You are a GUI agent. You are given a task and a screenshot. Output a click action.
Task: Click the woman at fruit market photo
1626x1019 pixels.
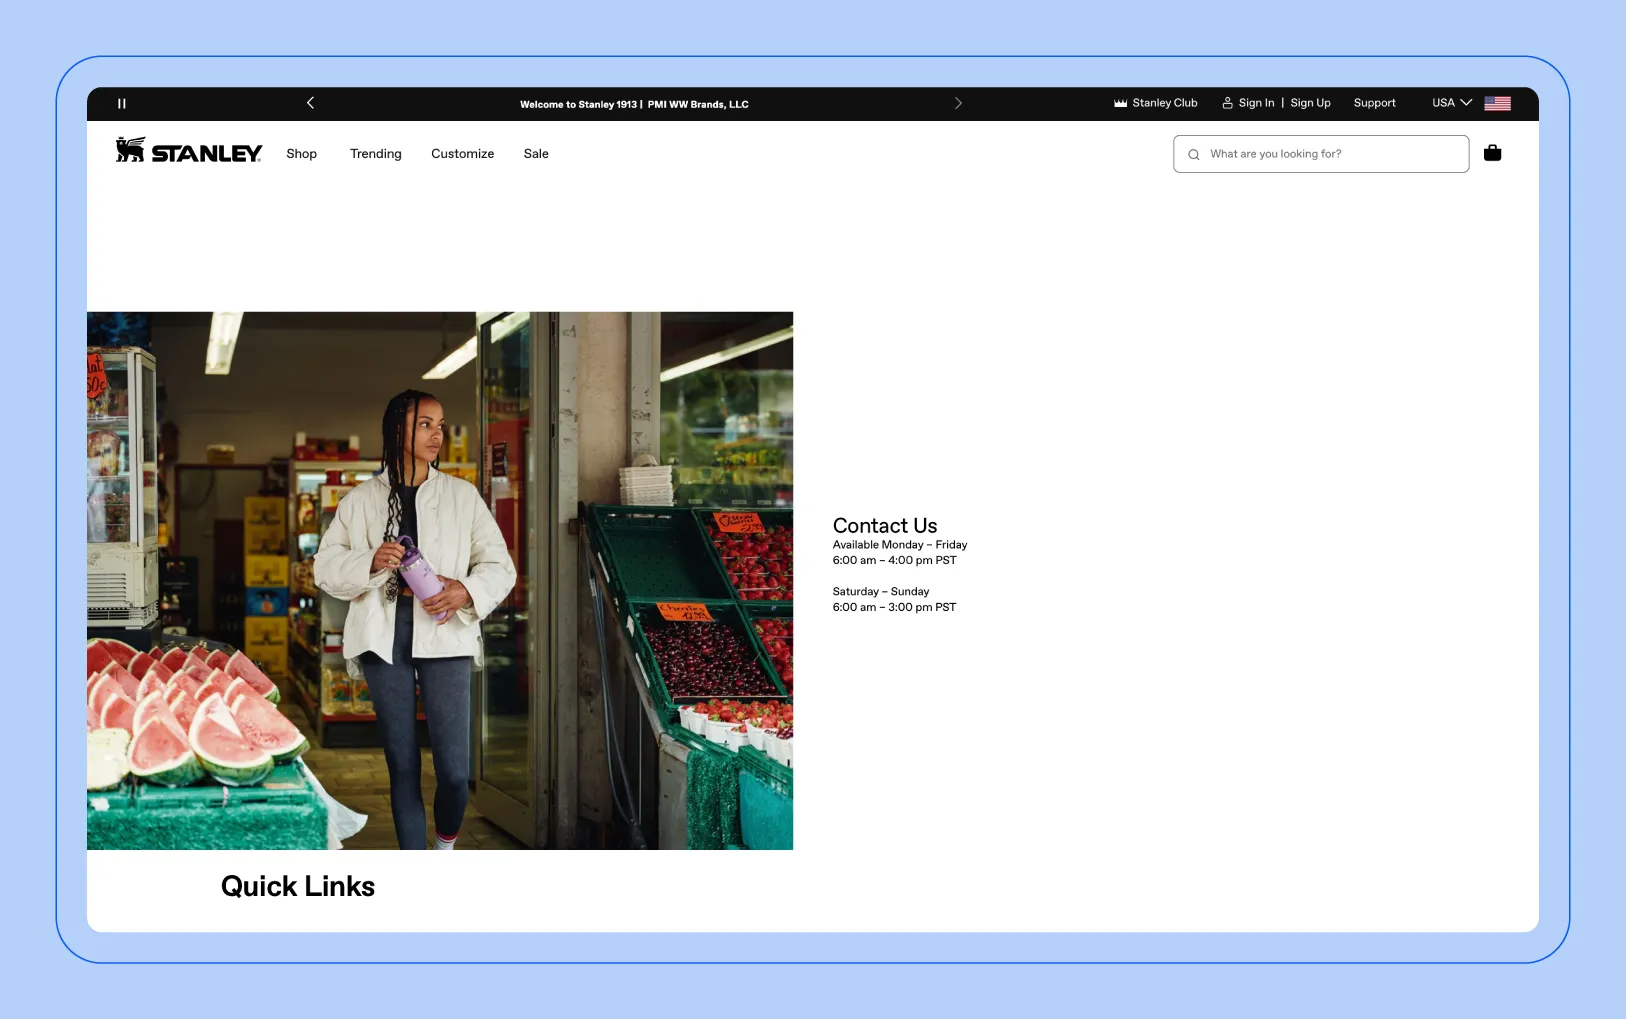point(440,580)
